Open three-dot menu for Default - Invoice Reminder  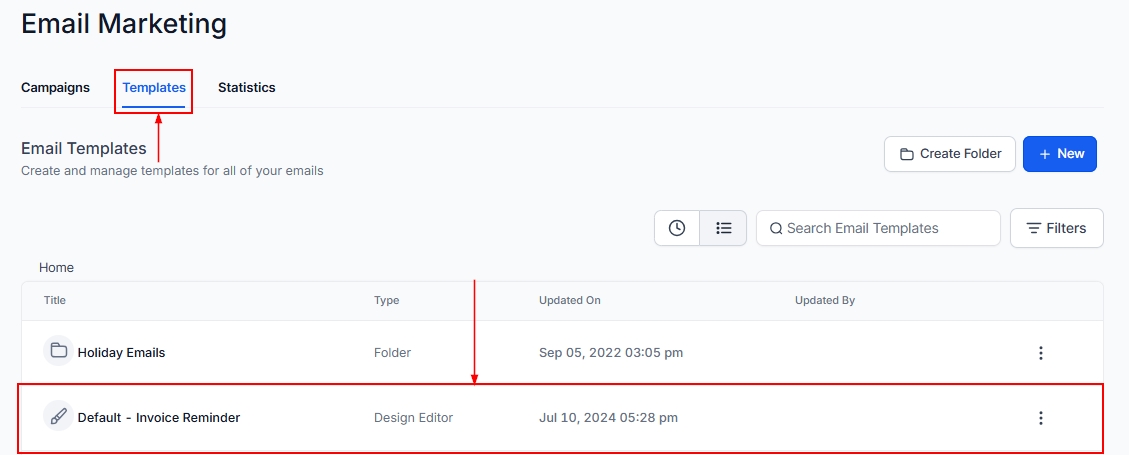click(1040, 418)
